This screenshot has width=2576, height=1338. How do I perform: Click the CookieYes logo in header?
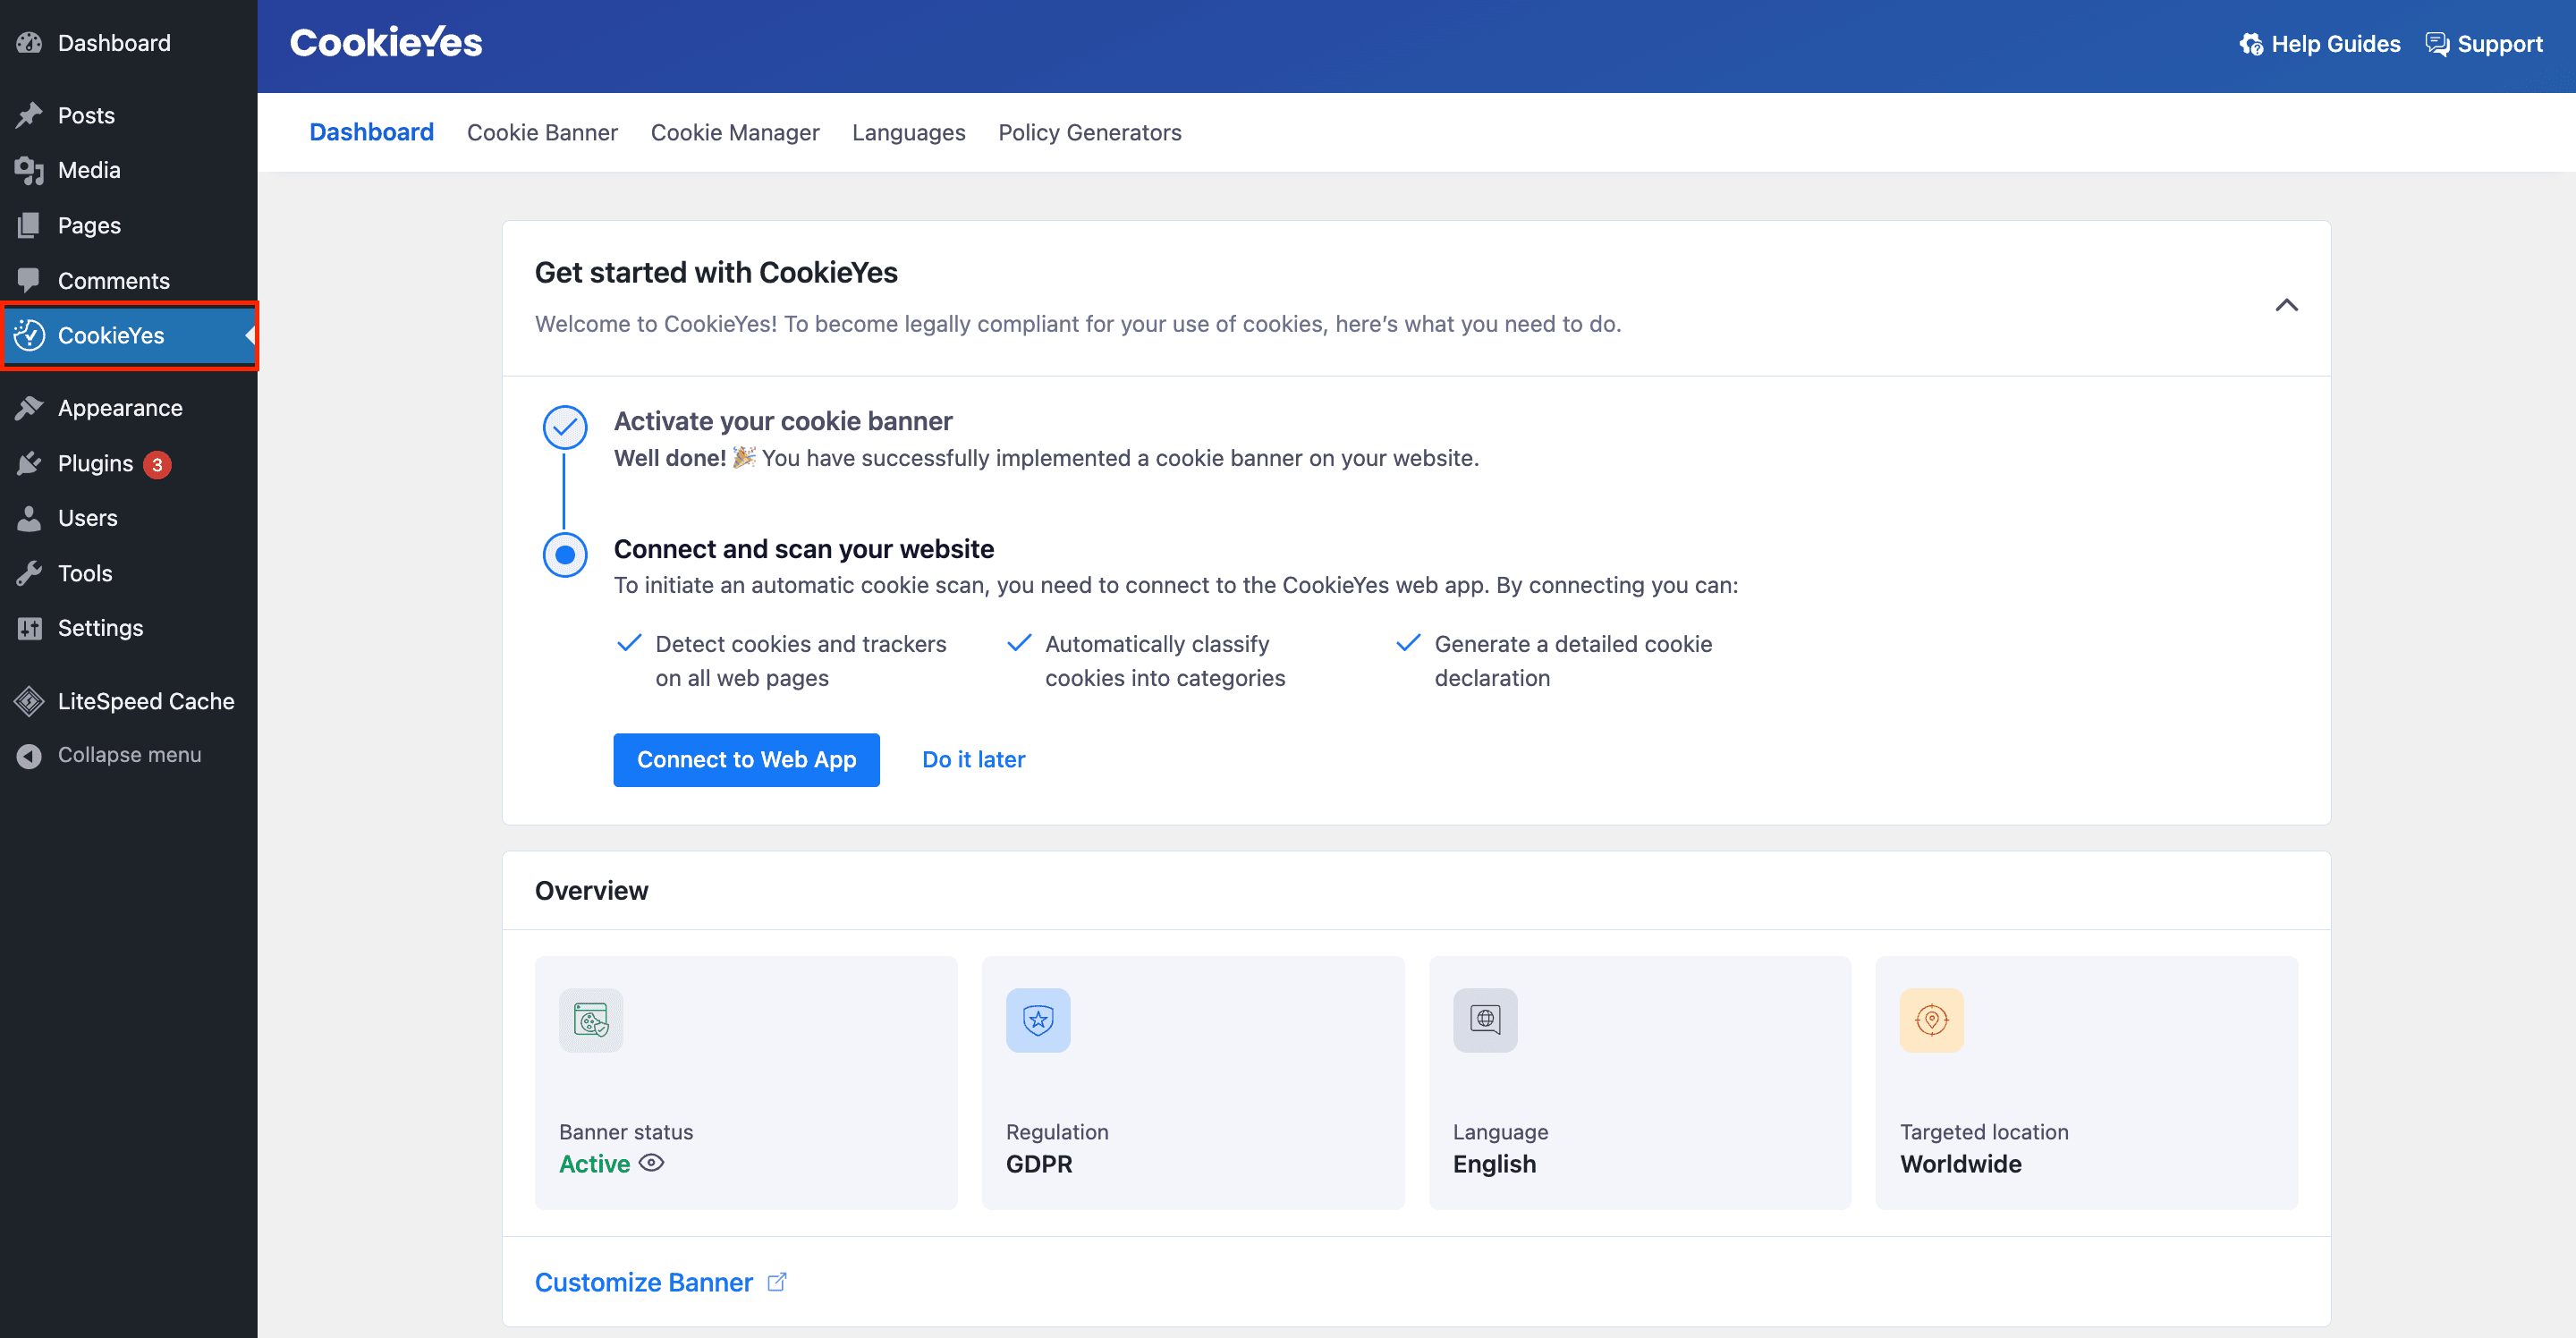pos(386,43)
